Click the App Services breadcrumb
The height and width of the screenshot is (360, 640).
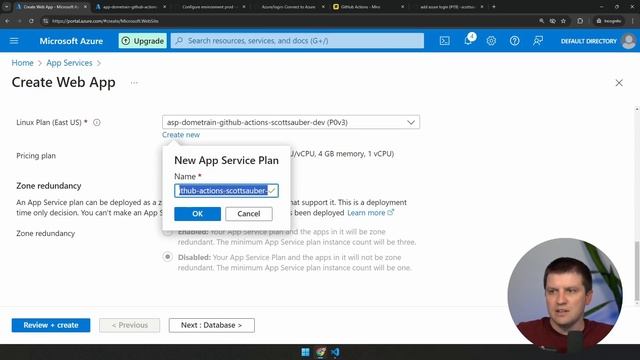coord(69,63)
